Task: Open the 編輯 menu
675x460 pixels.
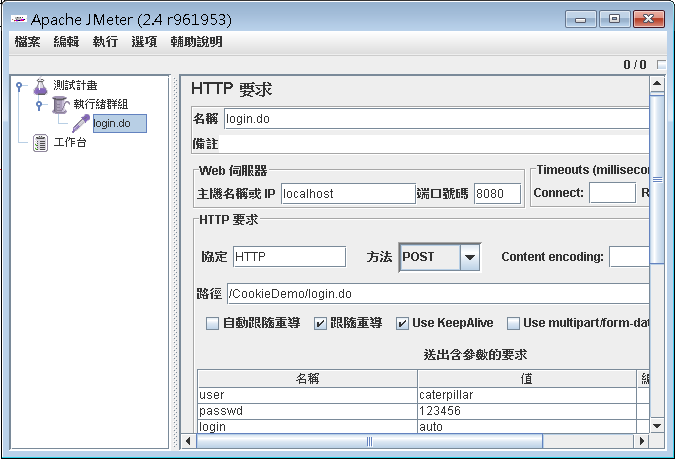Action: [66, 42]
